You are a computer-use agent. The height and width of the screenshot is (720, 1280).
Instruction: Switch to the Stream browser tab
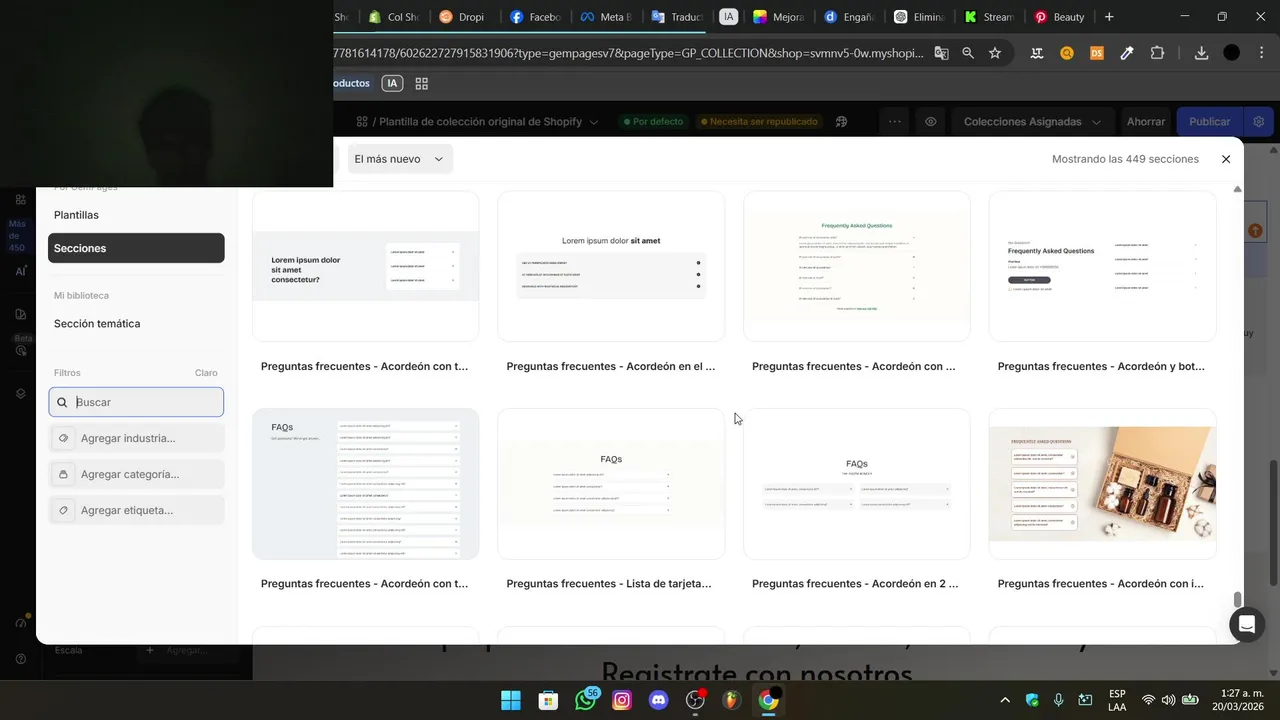point(989,17)
